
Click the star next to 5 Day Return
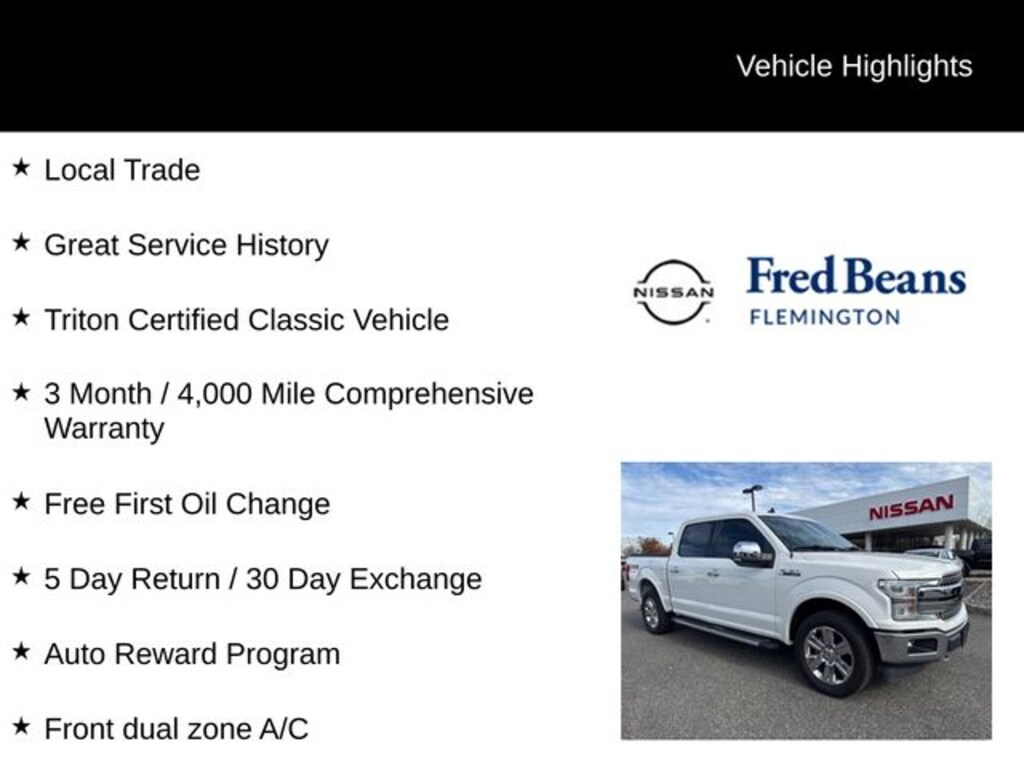coord(20,576)
